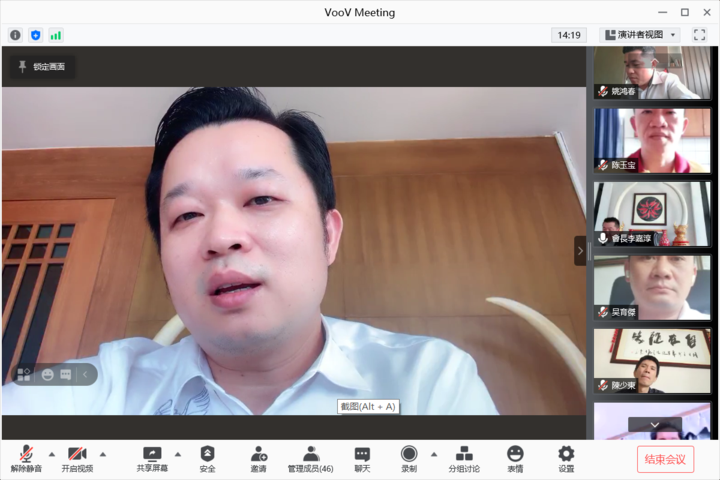The height and width of the screenshot is (480, 720).
Task: Open 分组讨论 breakout rooms
Action: coord(464,459)
